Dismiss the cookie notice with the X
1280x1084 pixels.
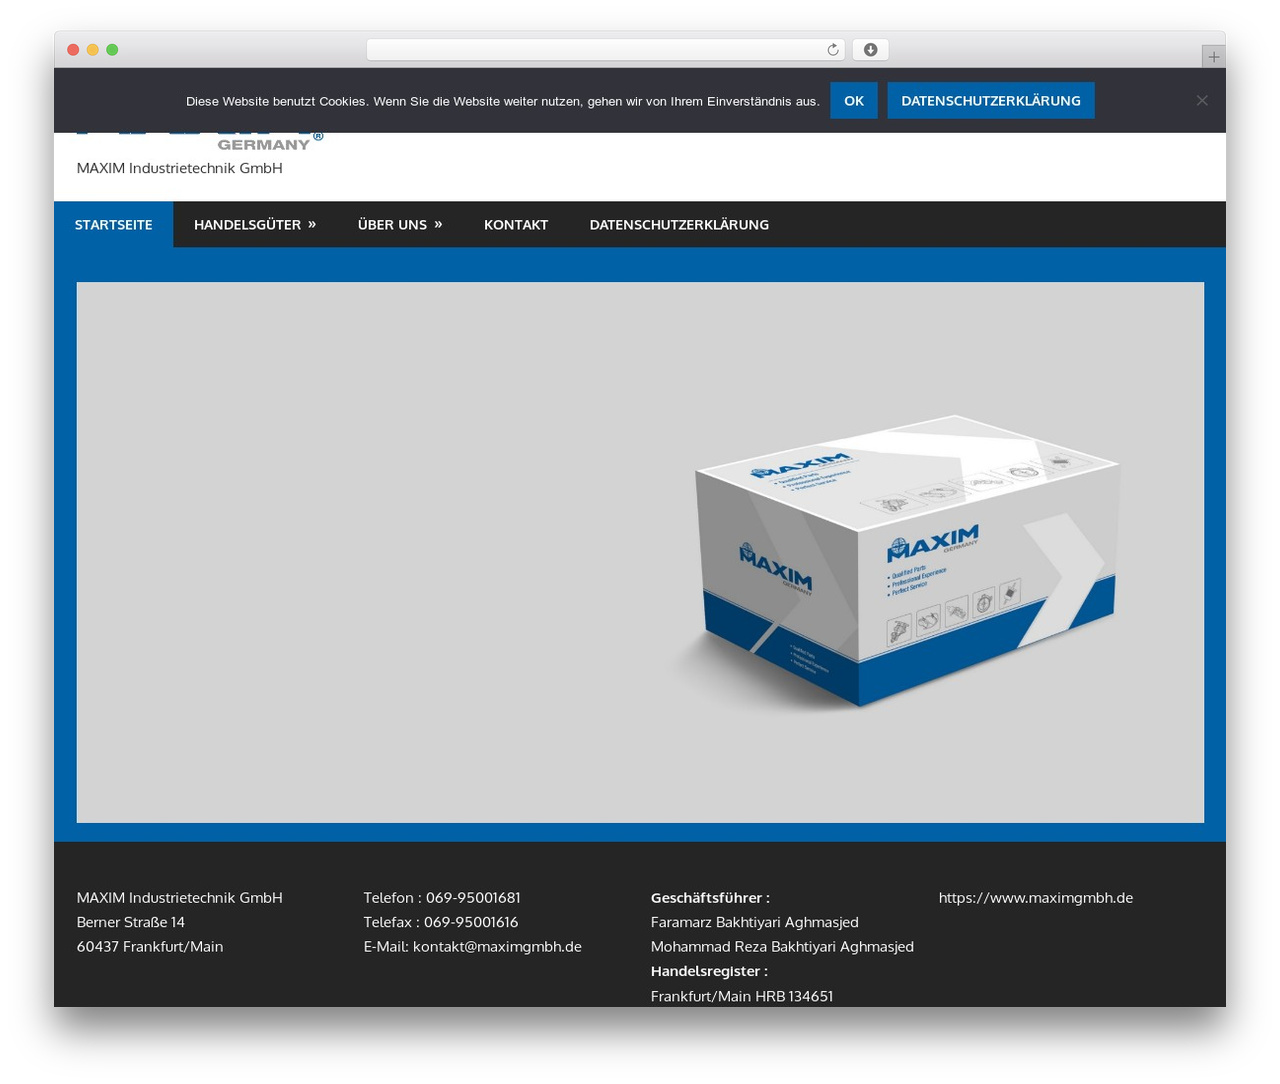point(1202,100)
